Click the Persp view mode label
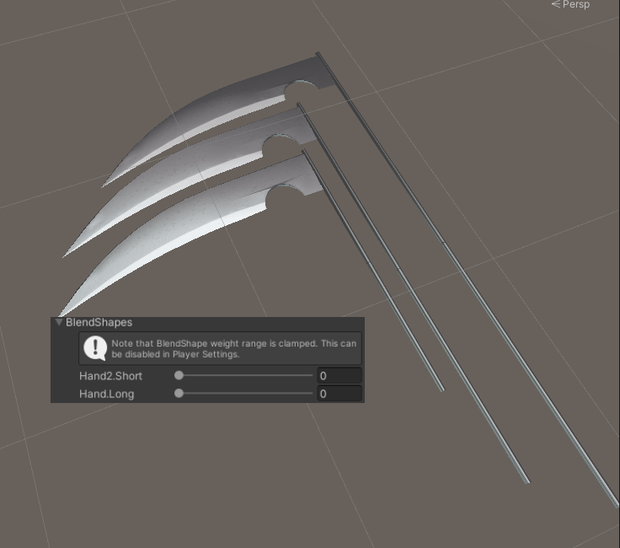620x548 pixels. click(576, 4)
